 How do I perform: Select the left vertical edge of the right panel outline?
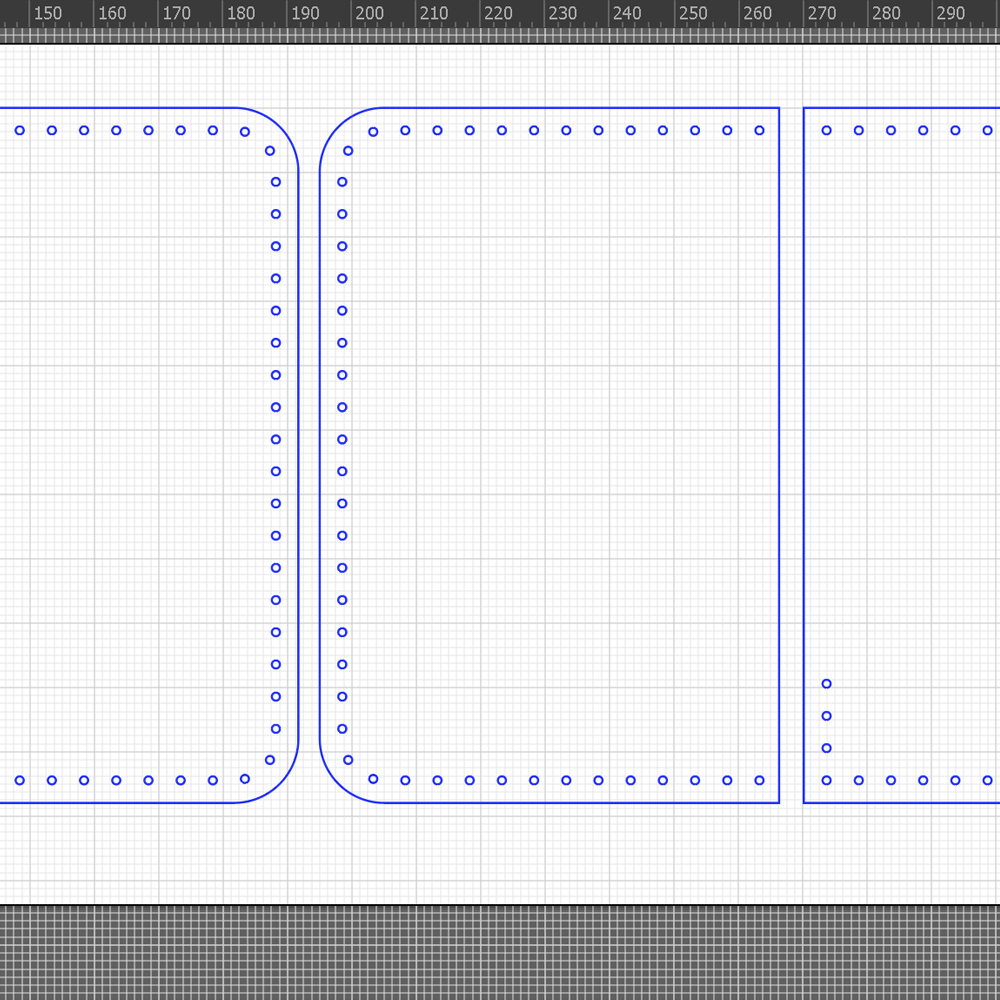pyautogui.click(x=804, y=455)
